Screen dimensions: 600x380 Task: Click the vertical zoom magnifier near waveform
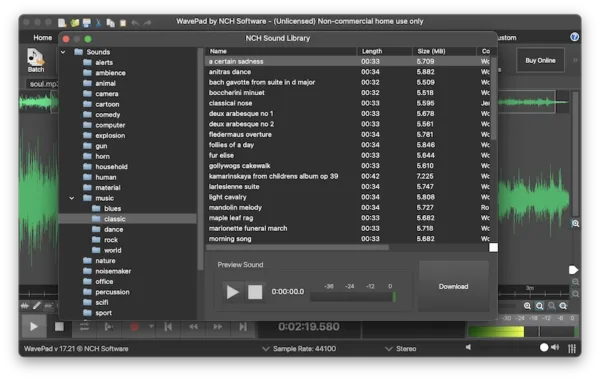click(575, 223)
